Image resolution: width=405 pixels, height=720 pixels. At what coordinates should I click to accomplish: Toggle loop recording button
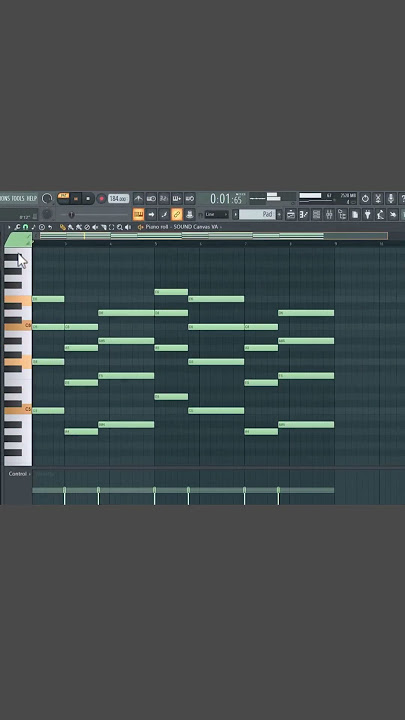click(190, 198)
